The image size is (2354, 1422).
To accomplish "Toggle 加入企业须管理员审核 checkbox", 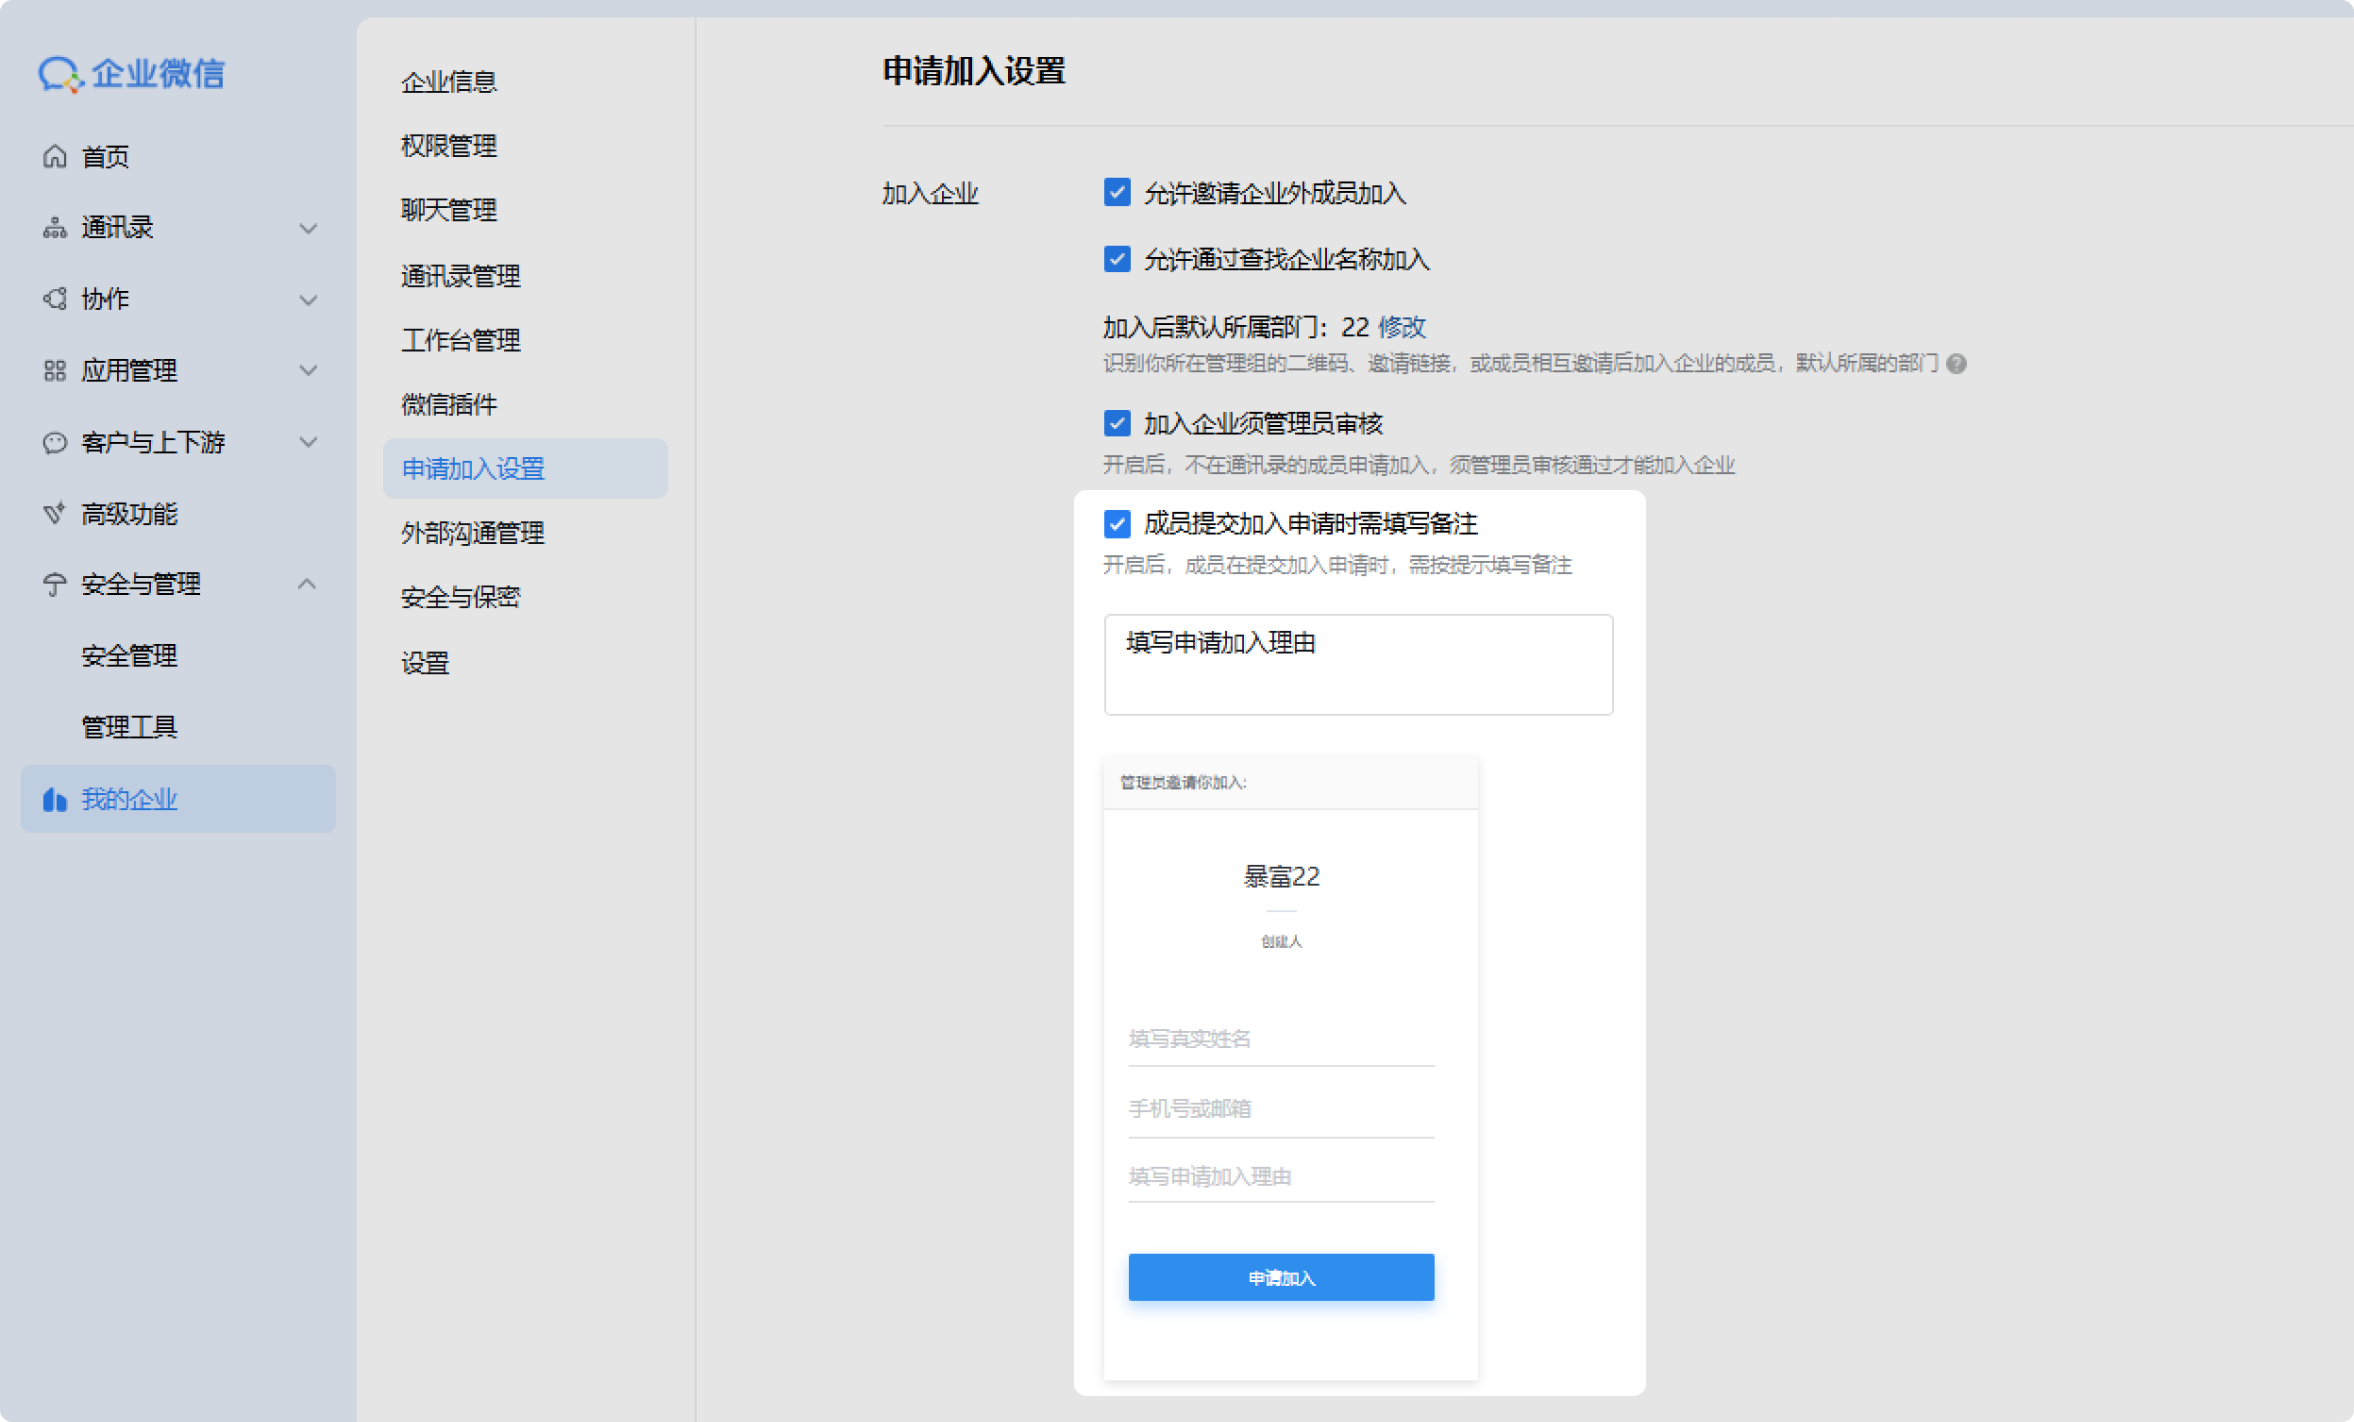I will (x=1117, y=423).
